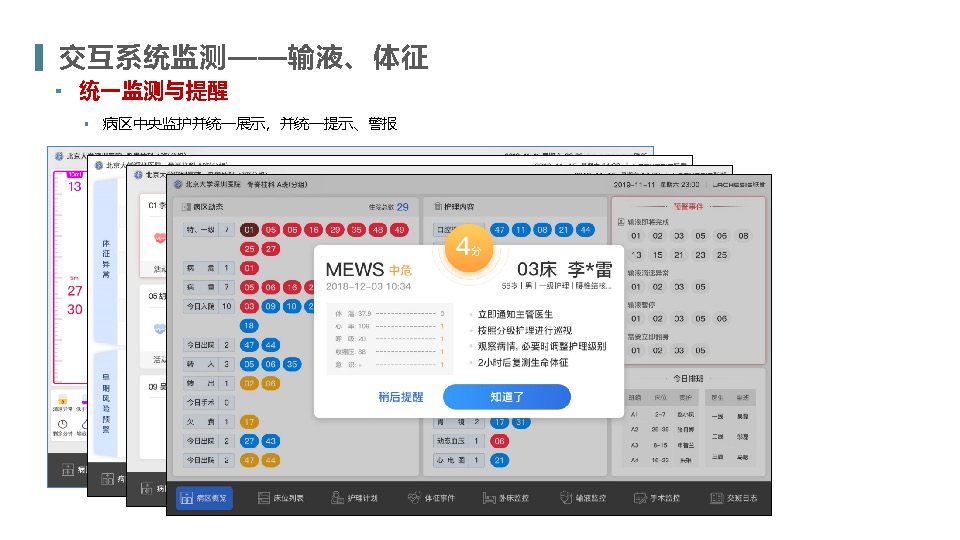The width and height of the screenshot is (960, 540).
Task: Click icon beside 输液即将完成 heading
Action: [621, 222]
